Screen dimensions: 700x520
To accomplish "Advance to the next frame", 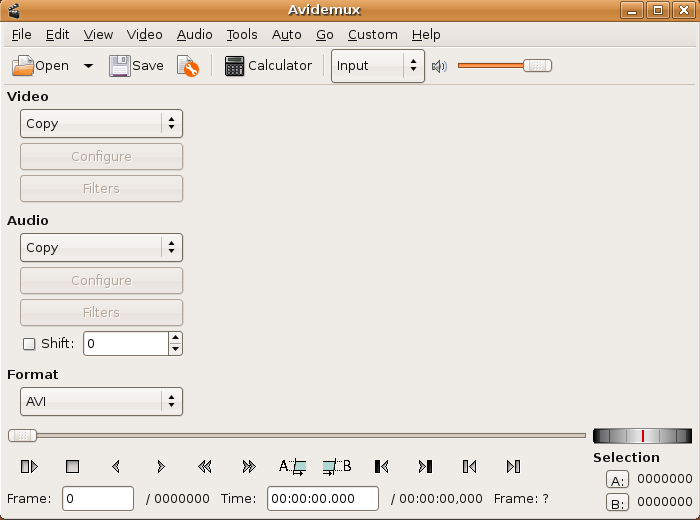I will coord(160,466).
